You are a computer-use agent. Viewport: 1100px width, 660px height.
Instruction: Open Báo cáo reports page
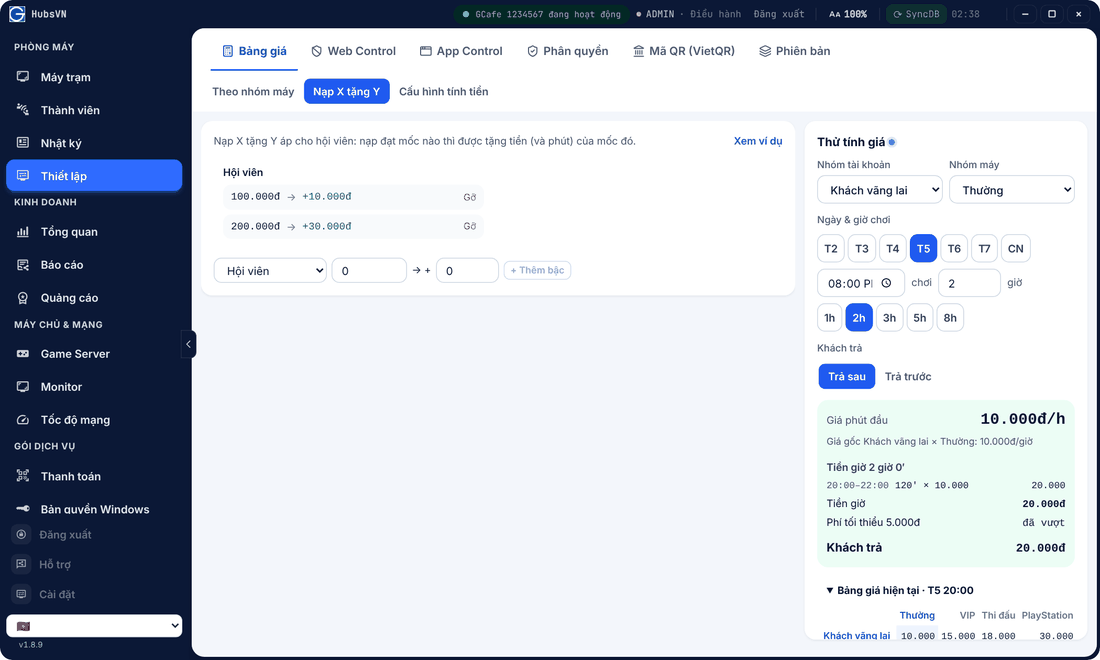(x=94, y=264)
